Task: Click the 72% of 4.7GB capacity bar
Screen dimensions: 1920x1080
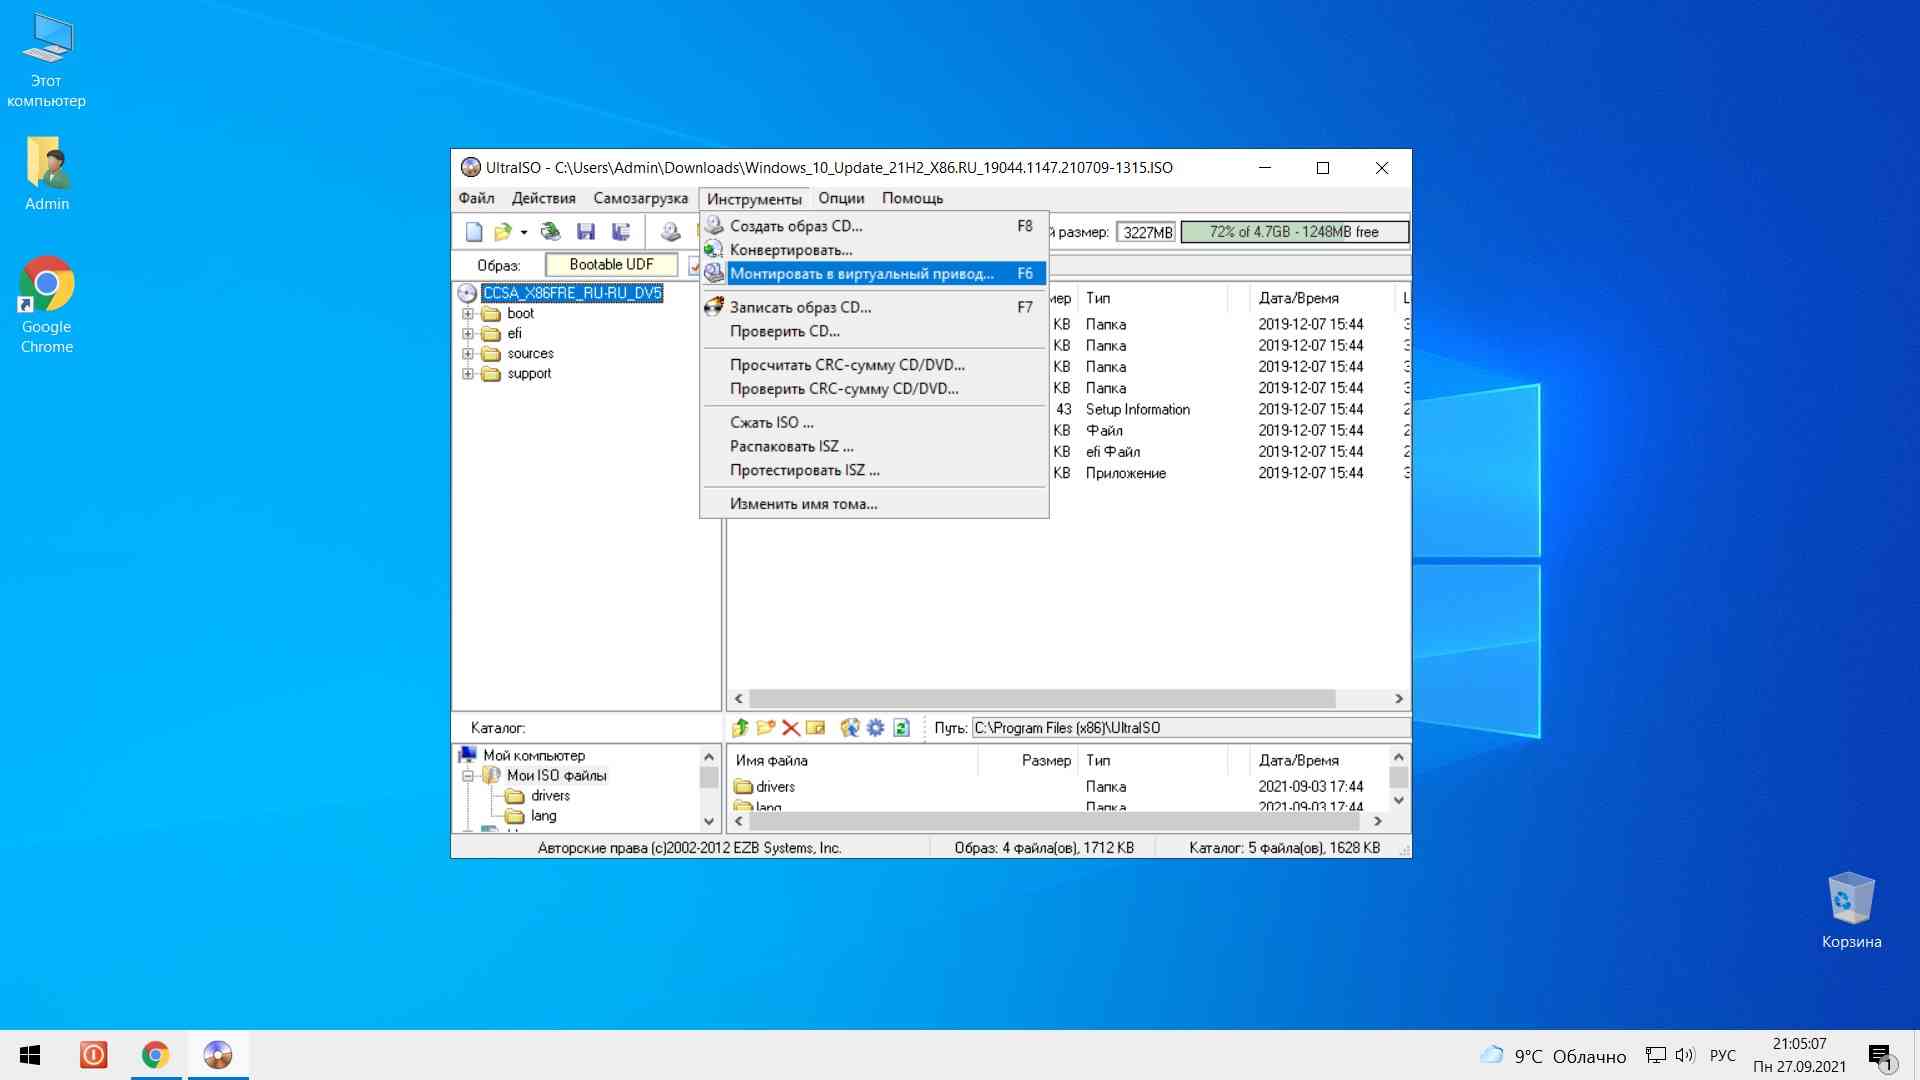Action: pos(1295,232)
